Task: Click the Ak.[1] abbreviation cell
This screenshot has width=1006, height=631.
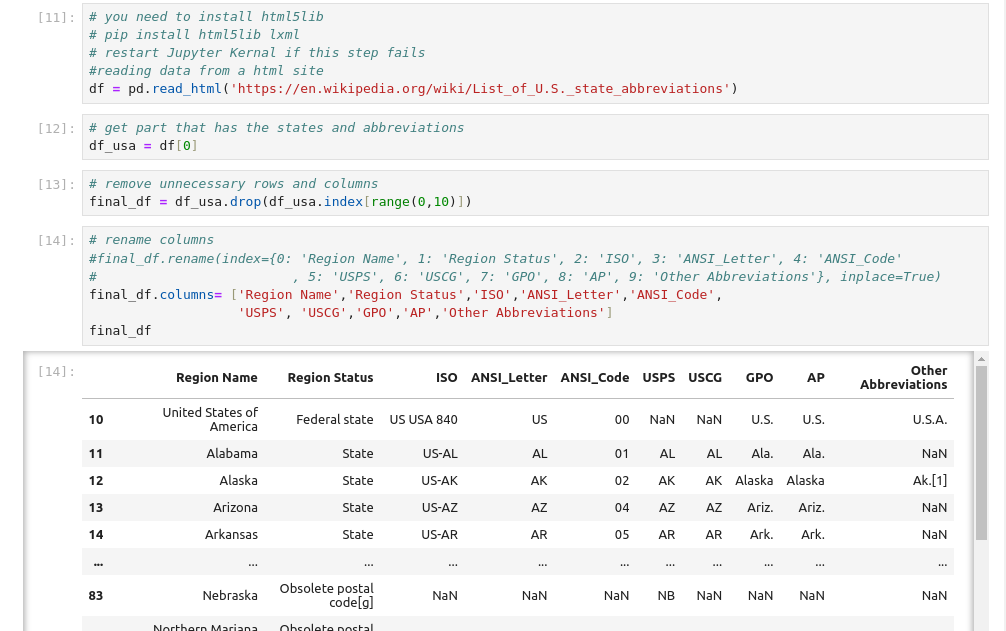Action: pos(929,481)
